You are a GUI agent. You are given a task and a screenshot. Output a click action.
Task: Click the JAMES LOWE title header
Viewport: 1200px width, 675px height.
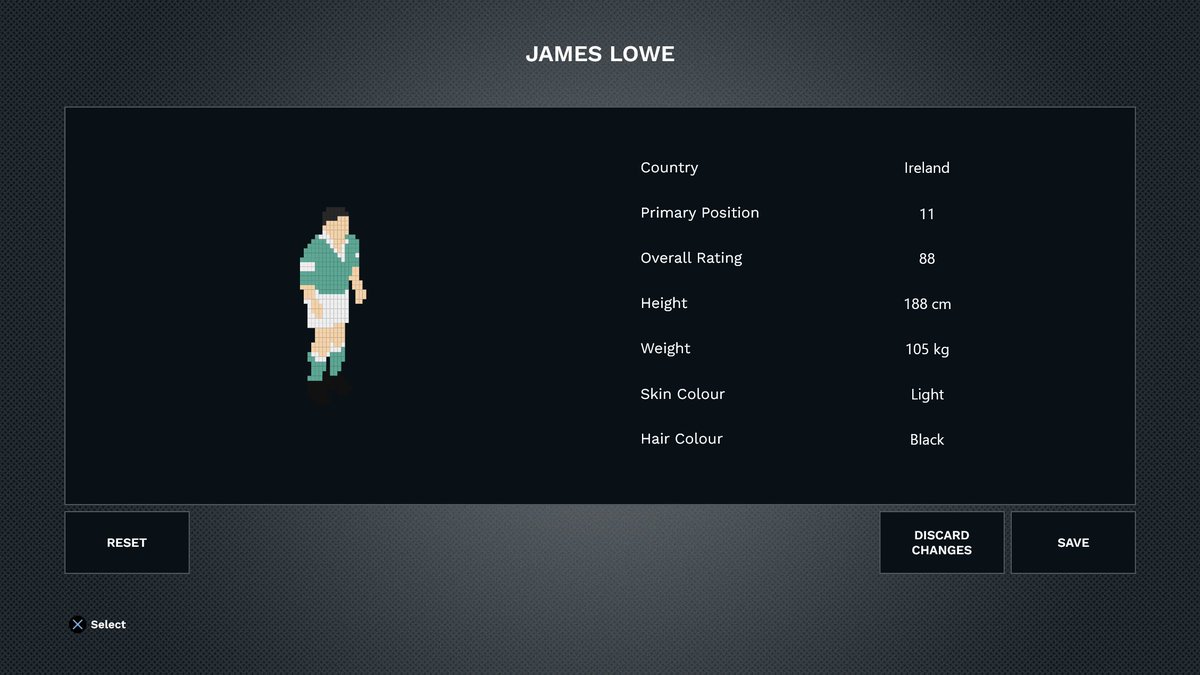coord(600,54)
